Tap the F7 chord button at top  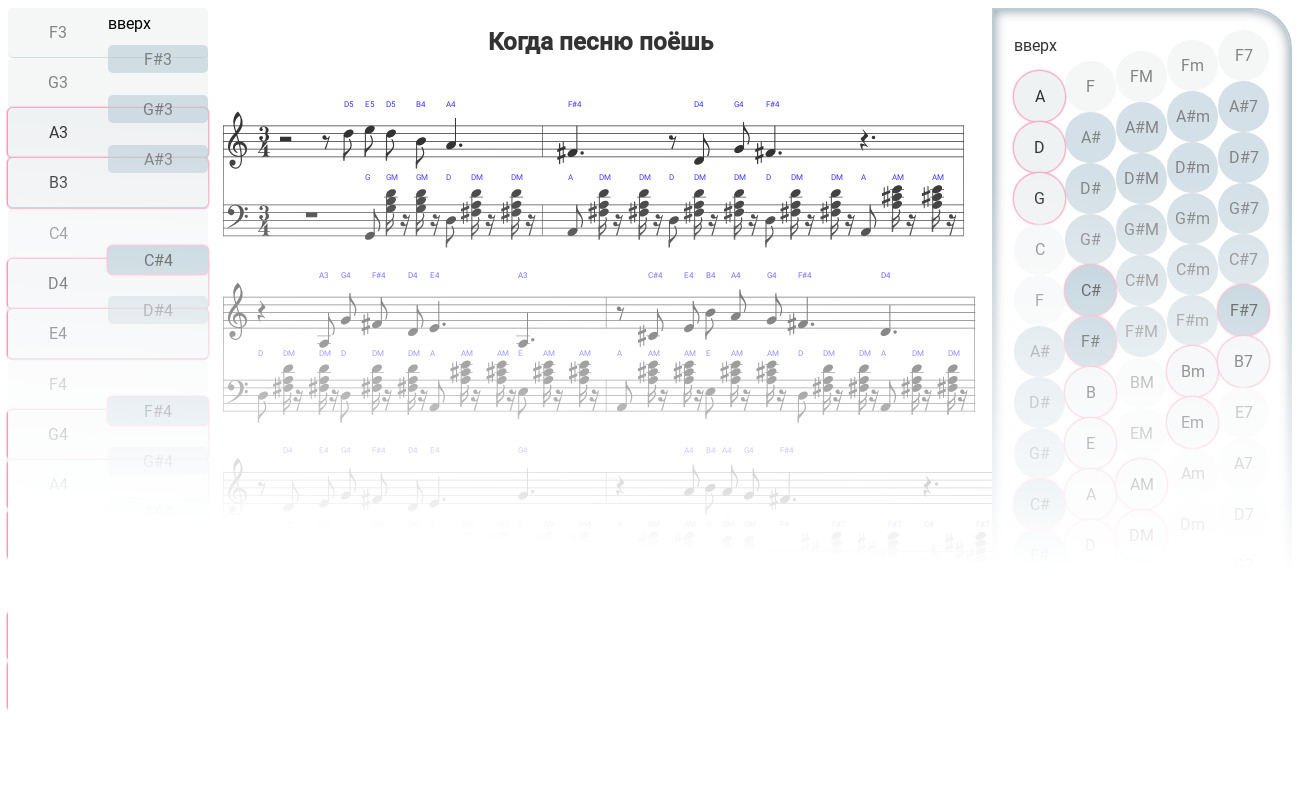(x=1243, y=56)
